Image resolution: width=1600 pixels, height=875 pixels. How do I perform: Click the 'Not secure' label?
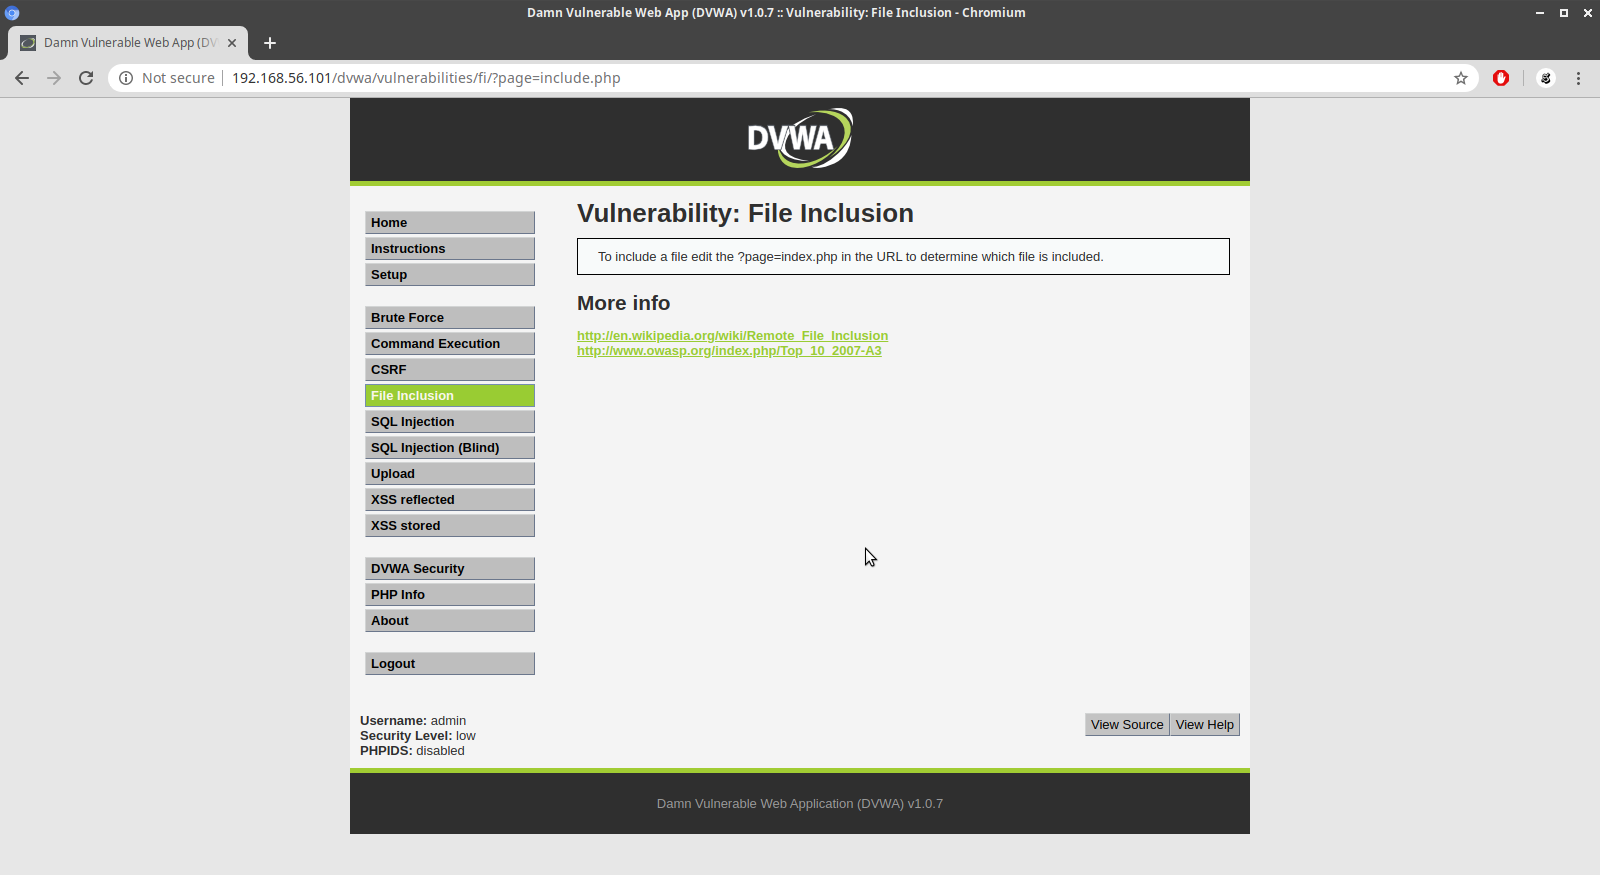pyautogui.click(x=178, y=78)
